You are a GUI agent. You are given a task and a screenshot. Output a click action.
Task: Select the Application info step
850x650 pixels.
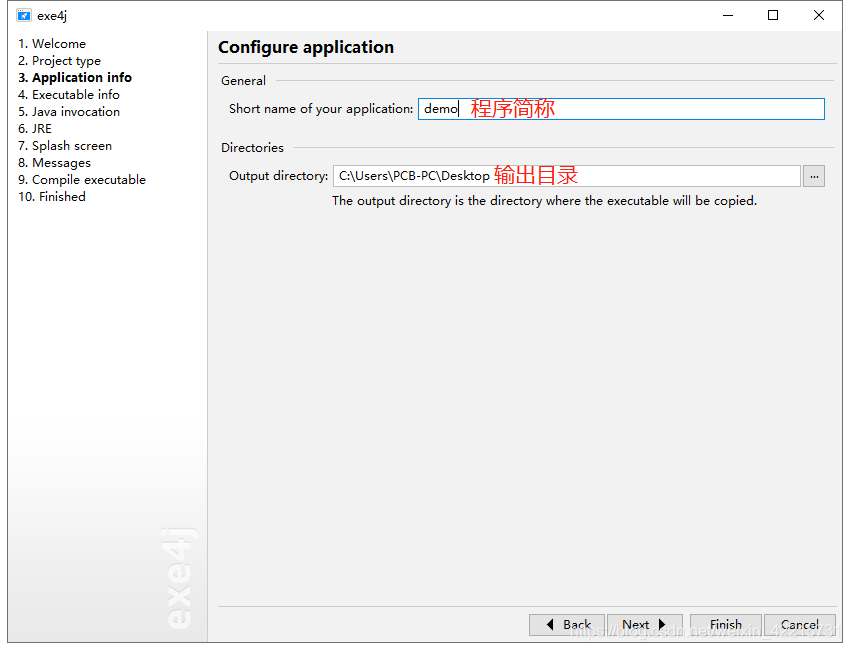75,78
